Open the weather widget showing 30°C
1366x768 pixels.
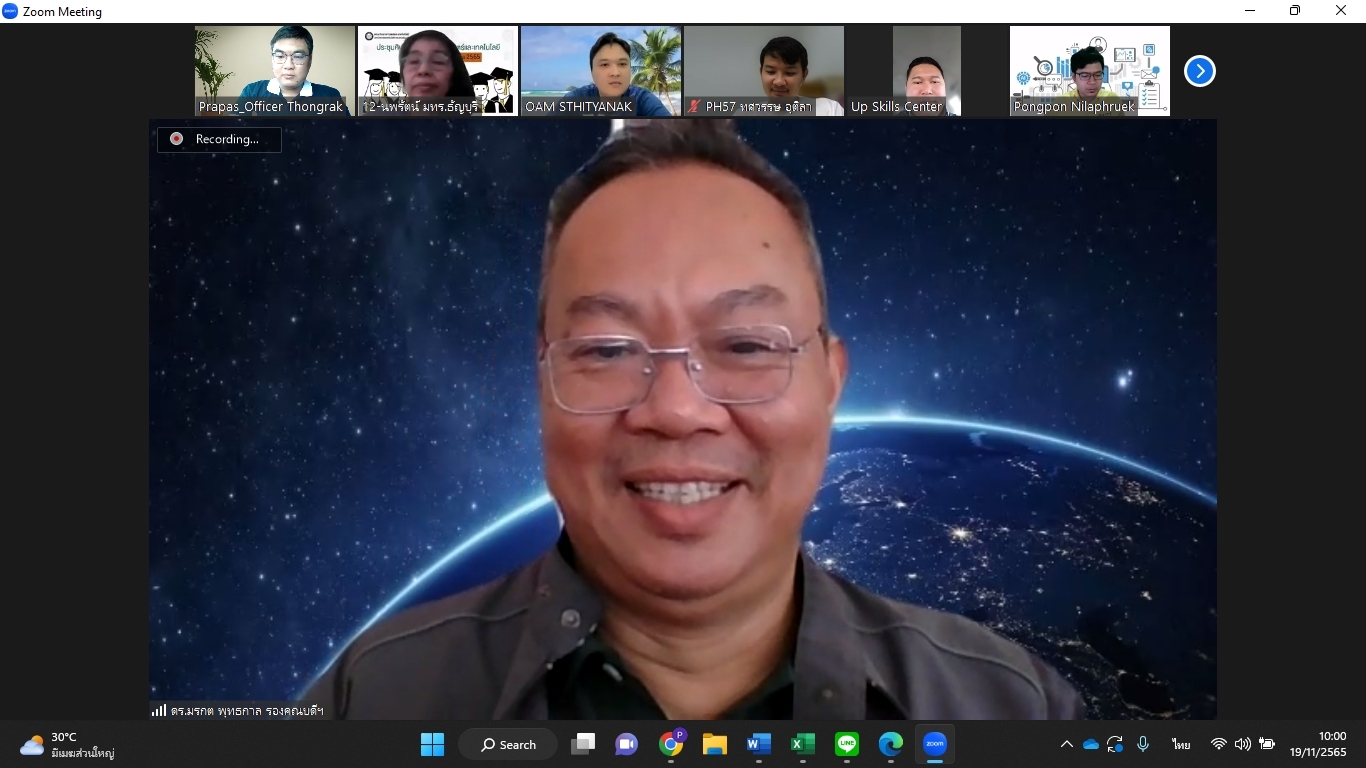[67, 745]
